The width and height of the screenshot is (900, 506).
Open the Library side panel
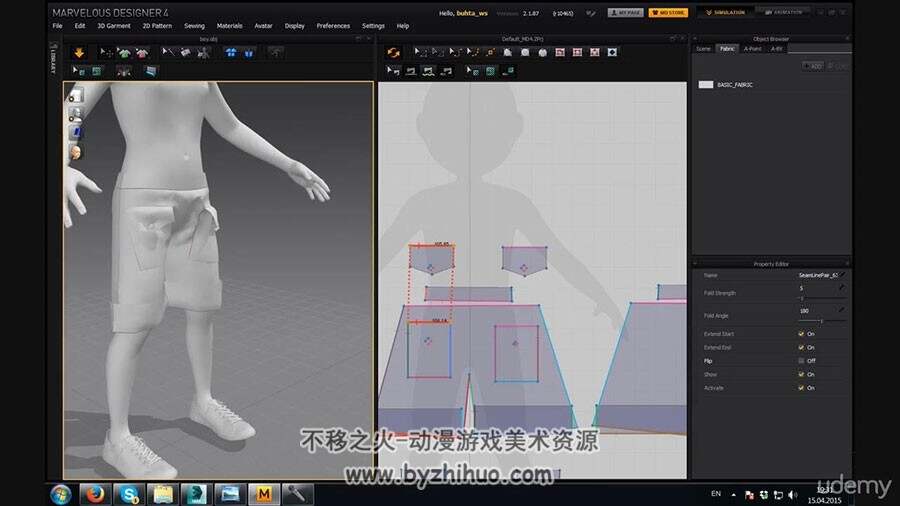click(53, 57)
